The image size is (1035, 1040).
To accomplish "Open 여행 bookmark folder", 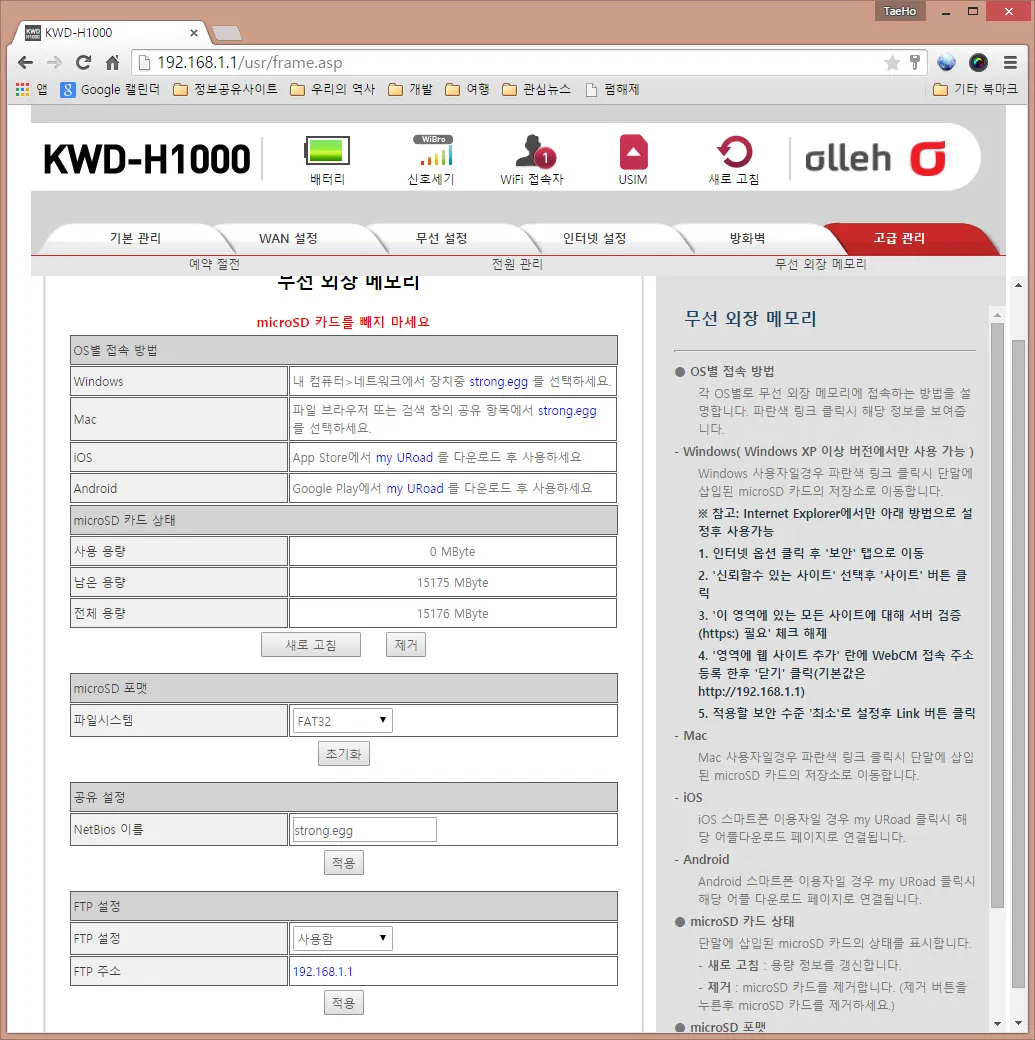I will click(x=467, y=89).
